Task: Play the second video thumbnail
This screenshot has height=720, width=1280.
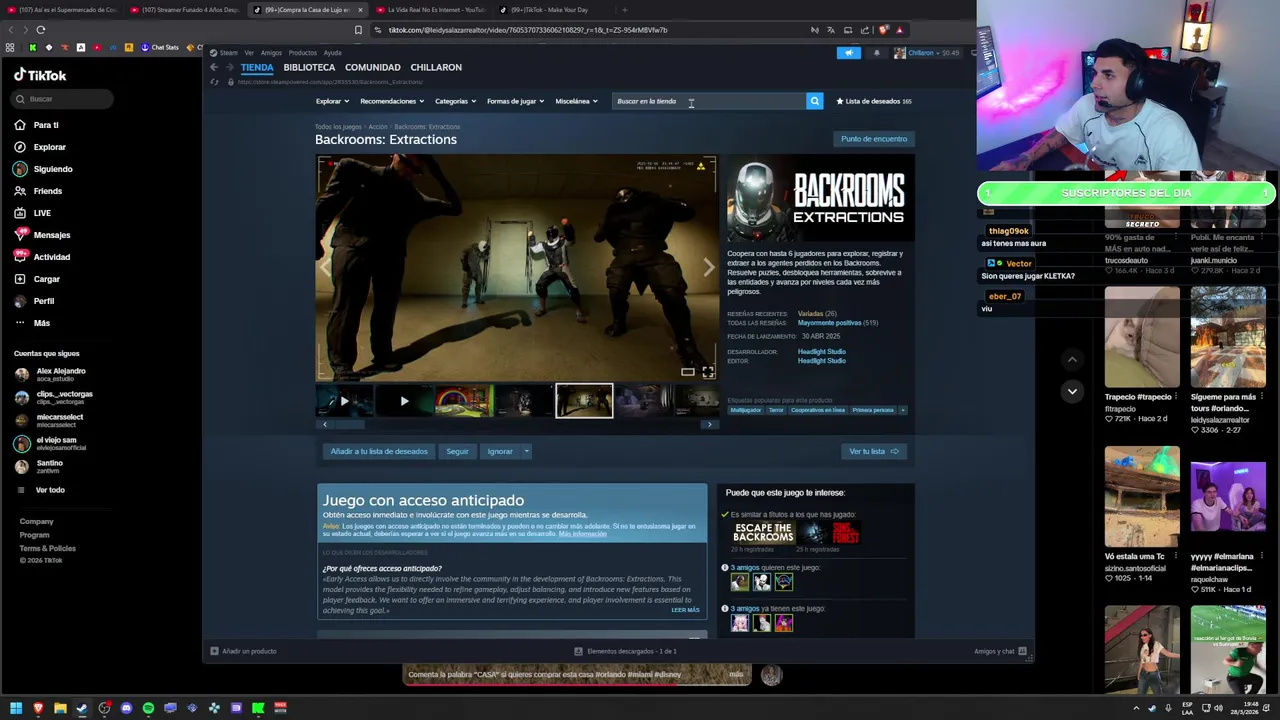Action: (404, 401)
